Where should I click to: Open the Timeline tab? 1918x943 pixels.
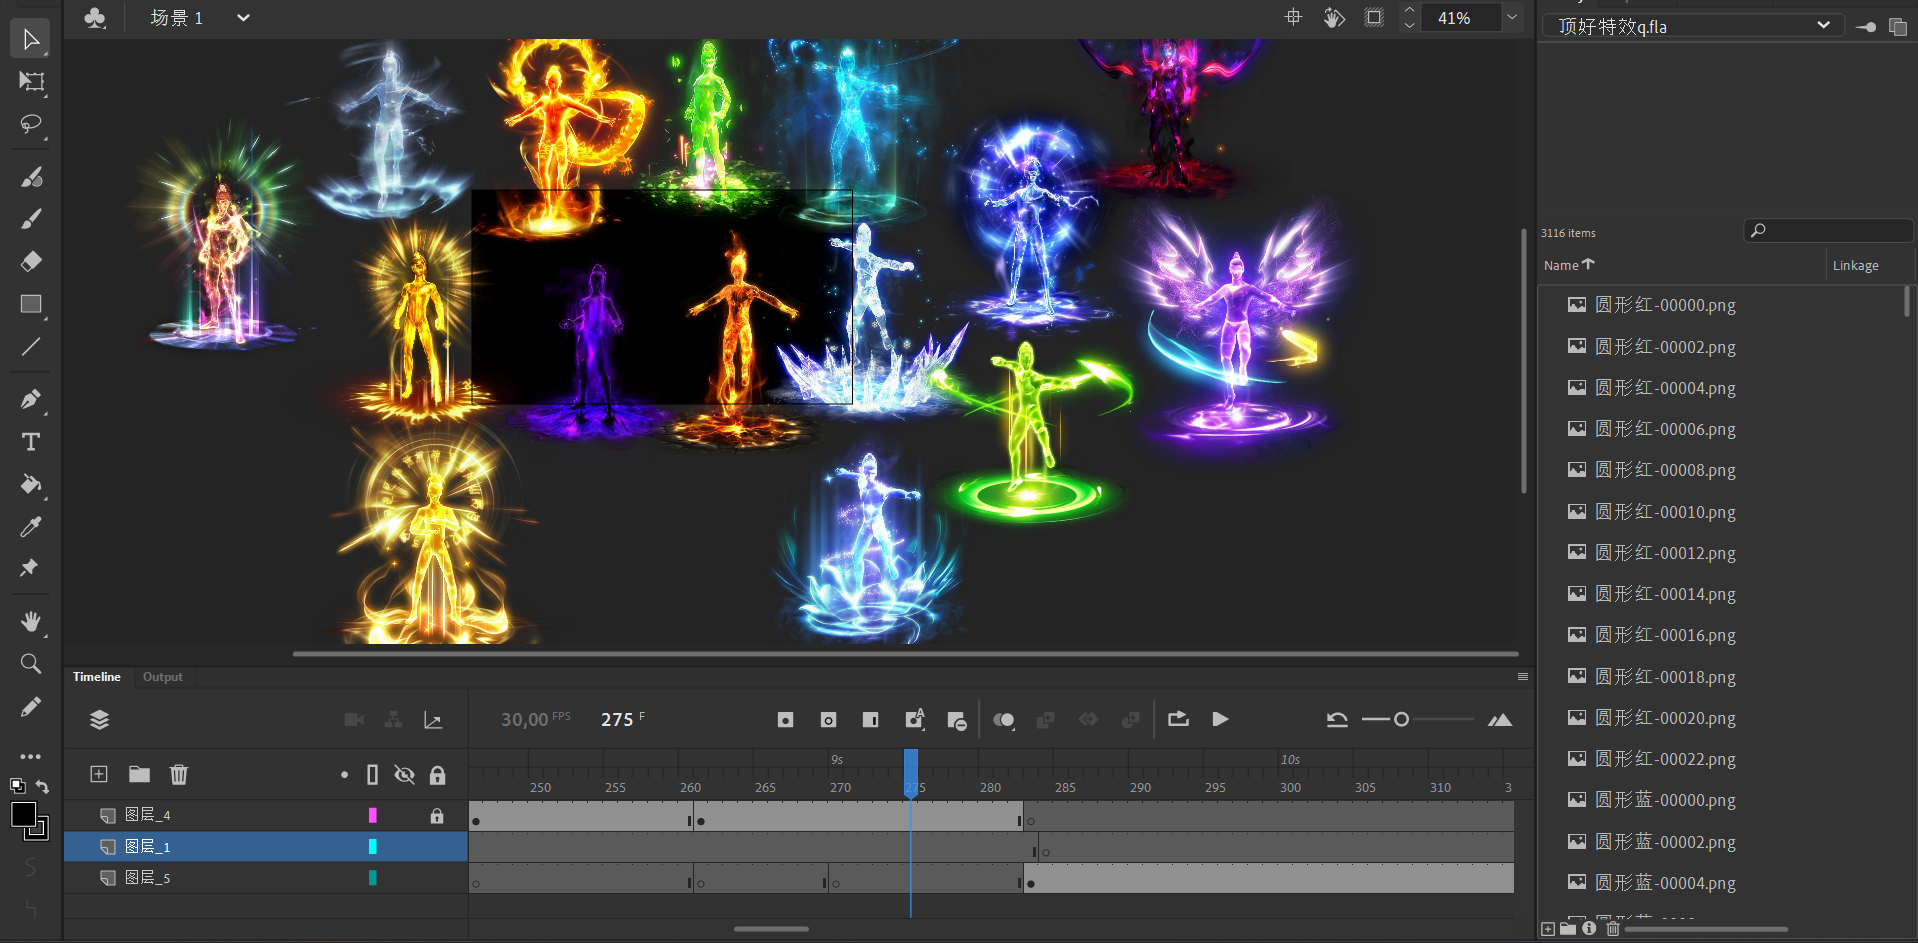point(97,677)
